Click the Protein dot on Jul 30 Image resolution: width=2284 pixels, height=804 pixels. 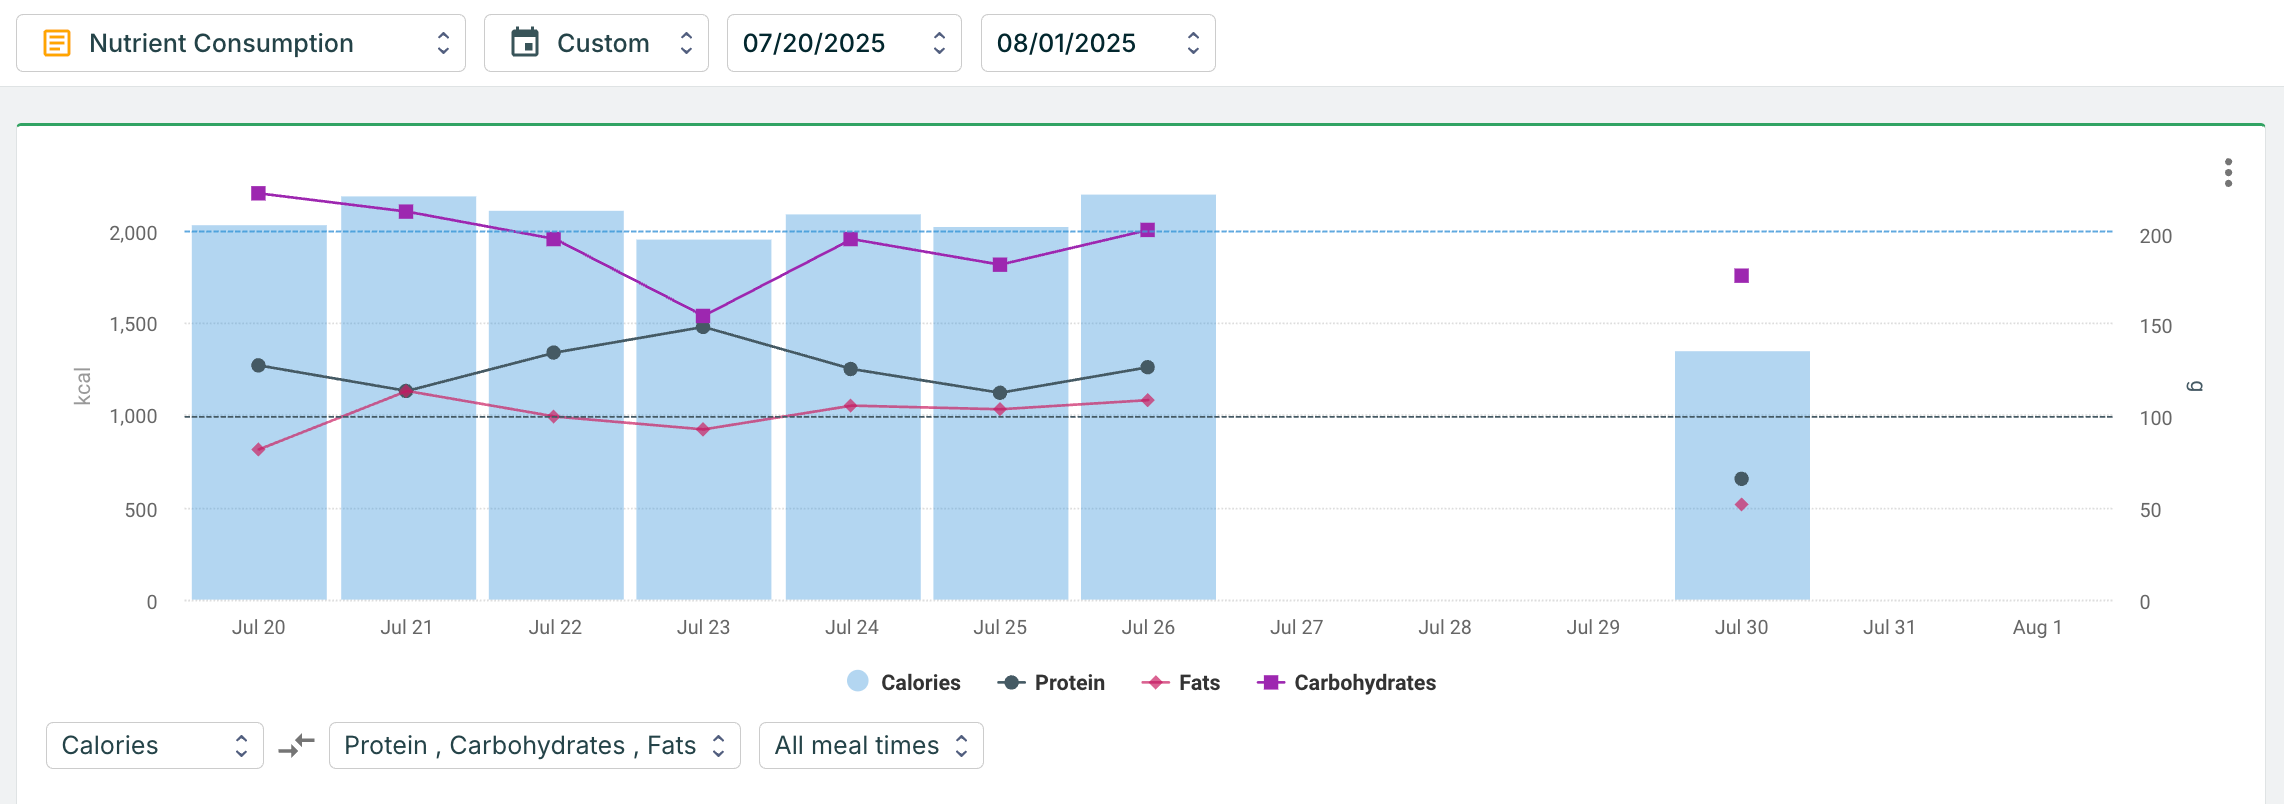(1741, 479)
